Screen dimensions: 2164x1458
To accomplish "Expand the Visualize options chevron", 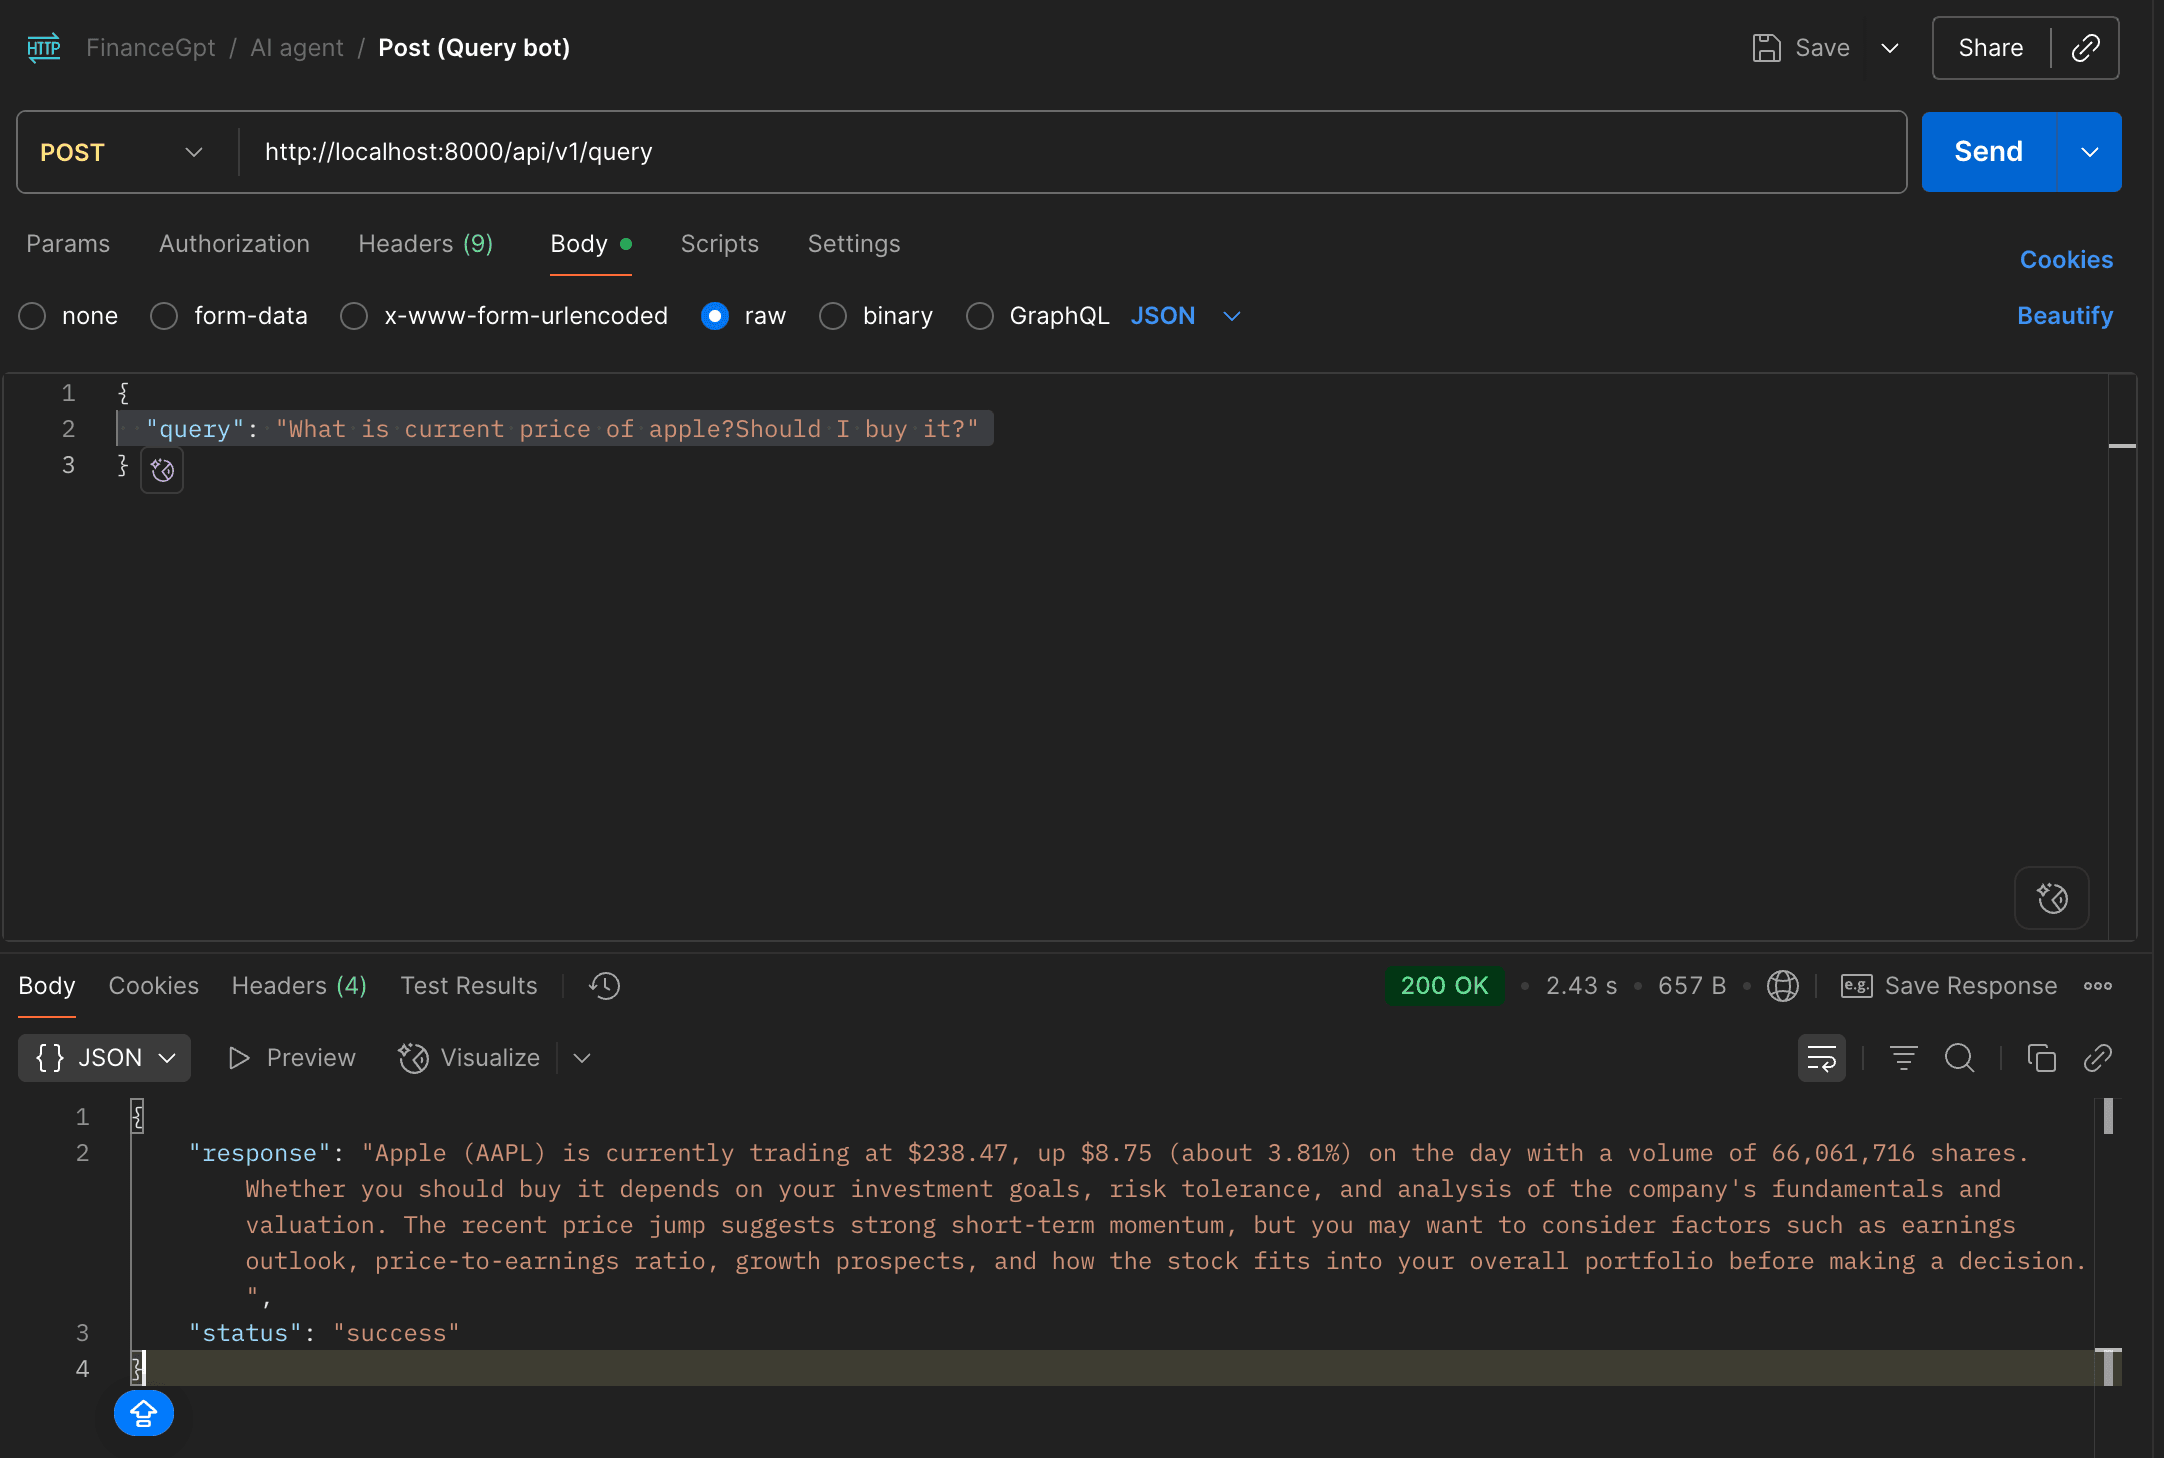I will click(x=582, y=1058).
